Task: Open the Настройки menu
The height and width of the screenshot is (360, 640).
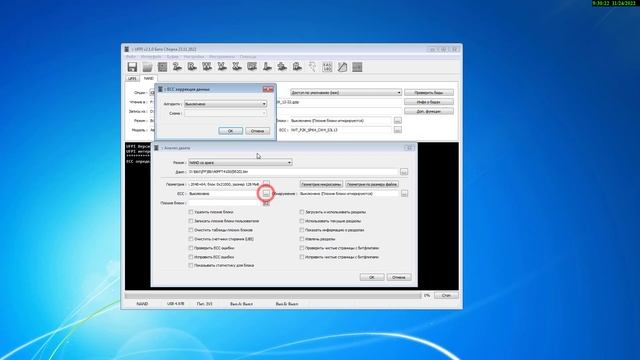Action: click(193, 57)
